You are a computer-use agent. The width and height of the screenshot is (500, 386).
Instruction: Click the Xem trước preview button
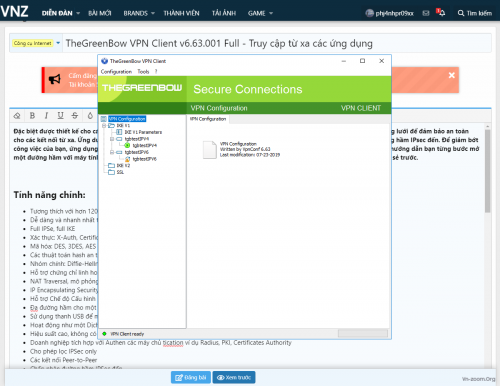point(234,377)
